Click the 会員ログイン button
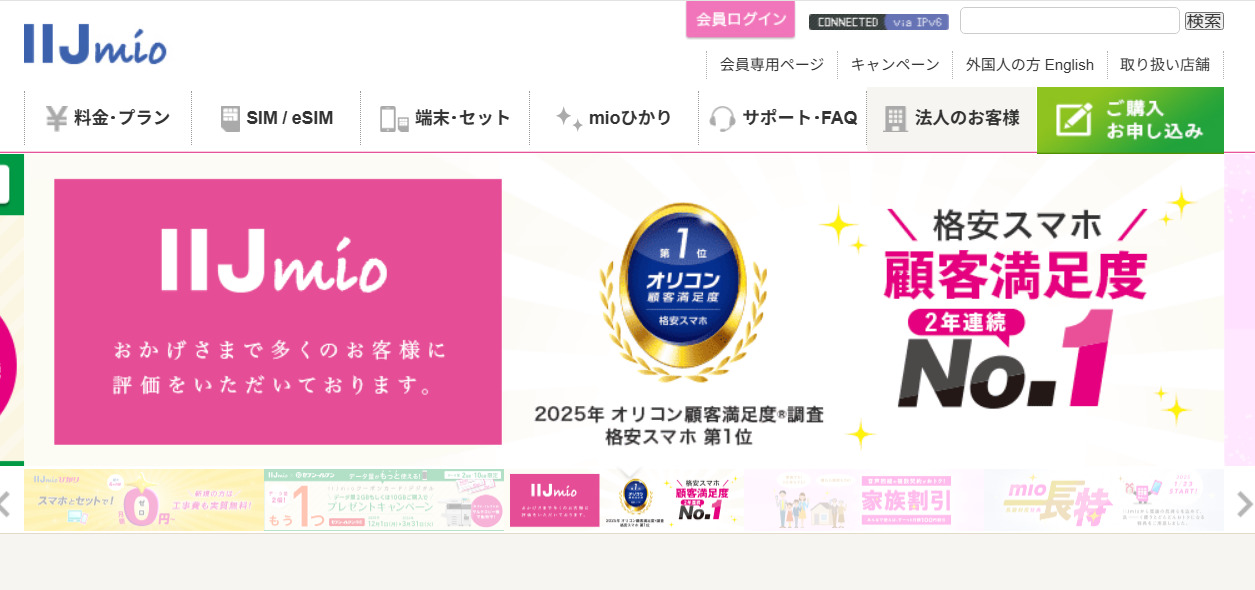The image size is (1255, 590). (740, 19)
